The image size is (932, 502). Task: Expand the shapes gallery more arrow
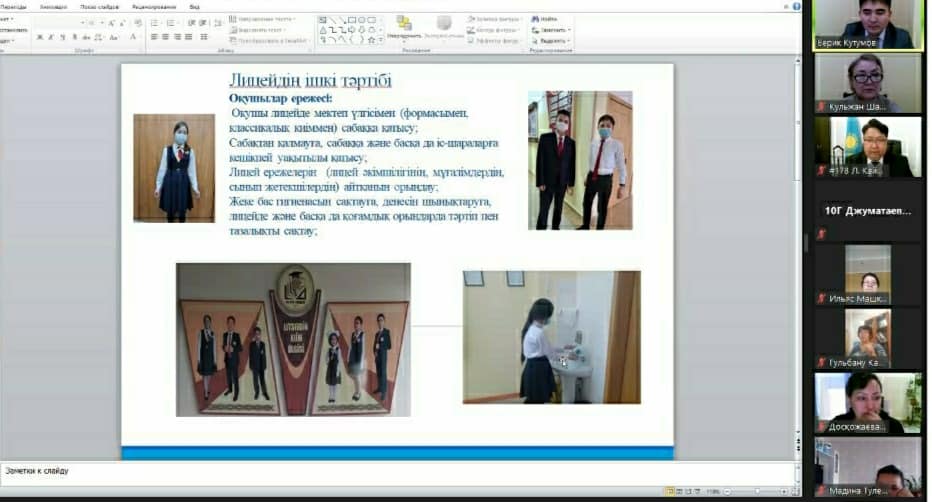381,40
